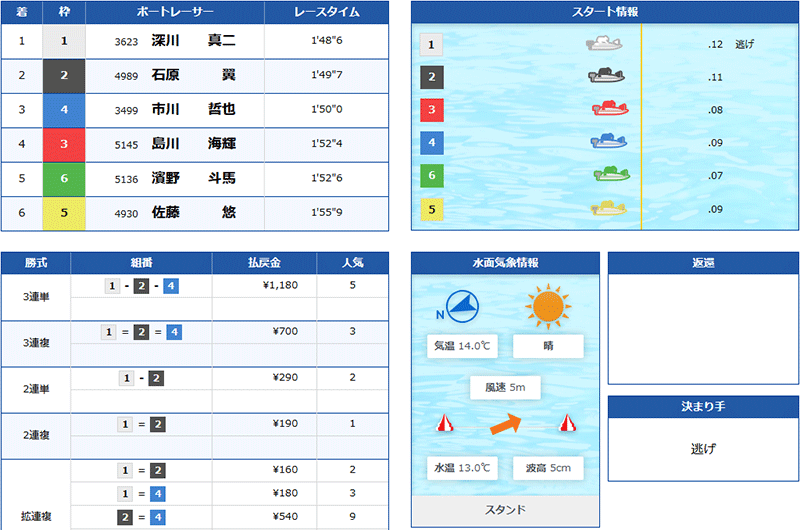Screen dimensions: 800x530
Task: Click the 返還 panel header
Action: click(x=703, y=263)
